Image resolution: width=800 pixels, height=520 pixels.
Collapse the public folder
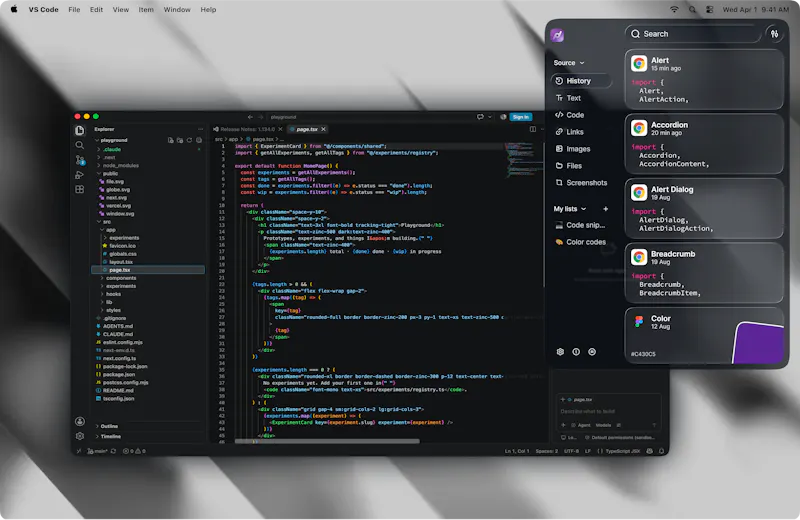[x=108, y=174]
